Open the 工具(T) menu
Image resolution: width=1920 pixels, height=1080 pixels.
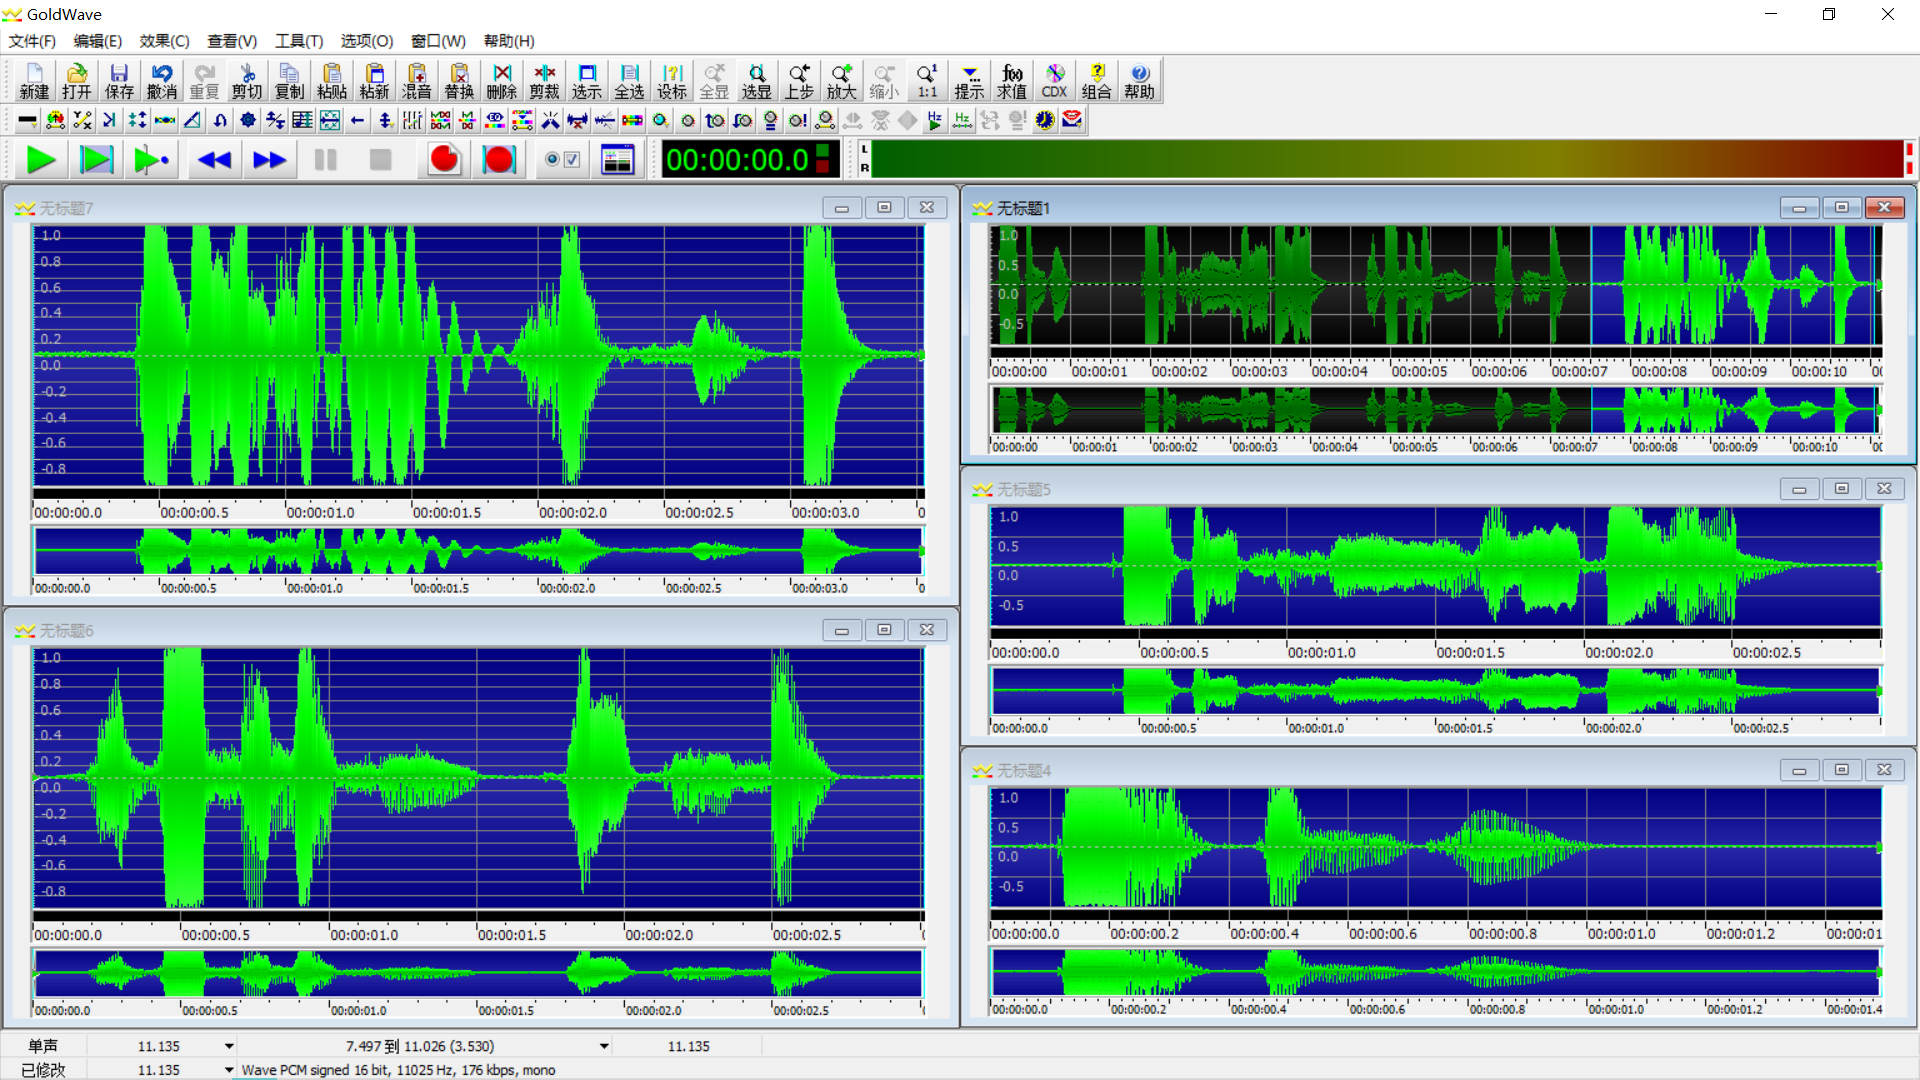point(299,41)
